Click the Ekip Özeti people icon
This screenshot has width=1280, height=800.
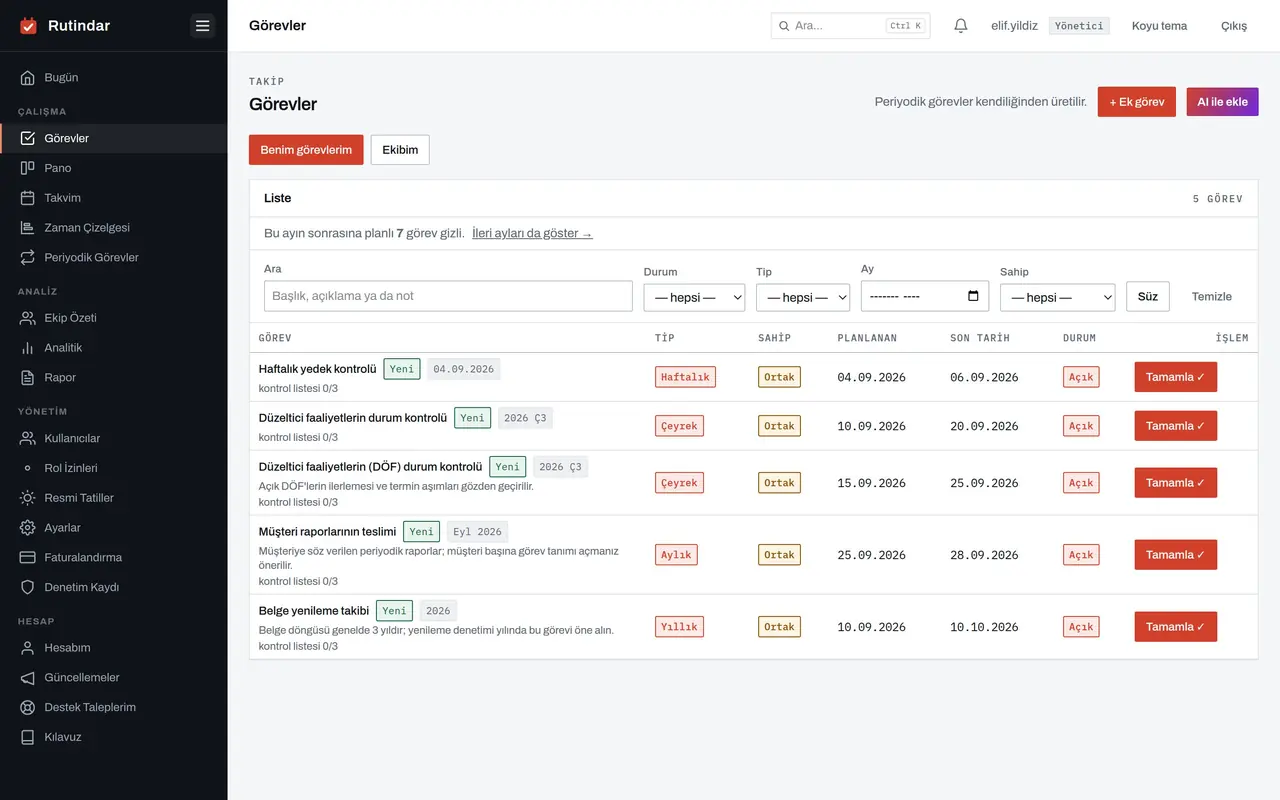[28, 318]
